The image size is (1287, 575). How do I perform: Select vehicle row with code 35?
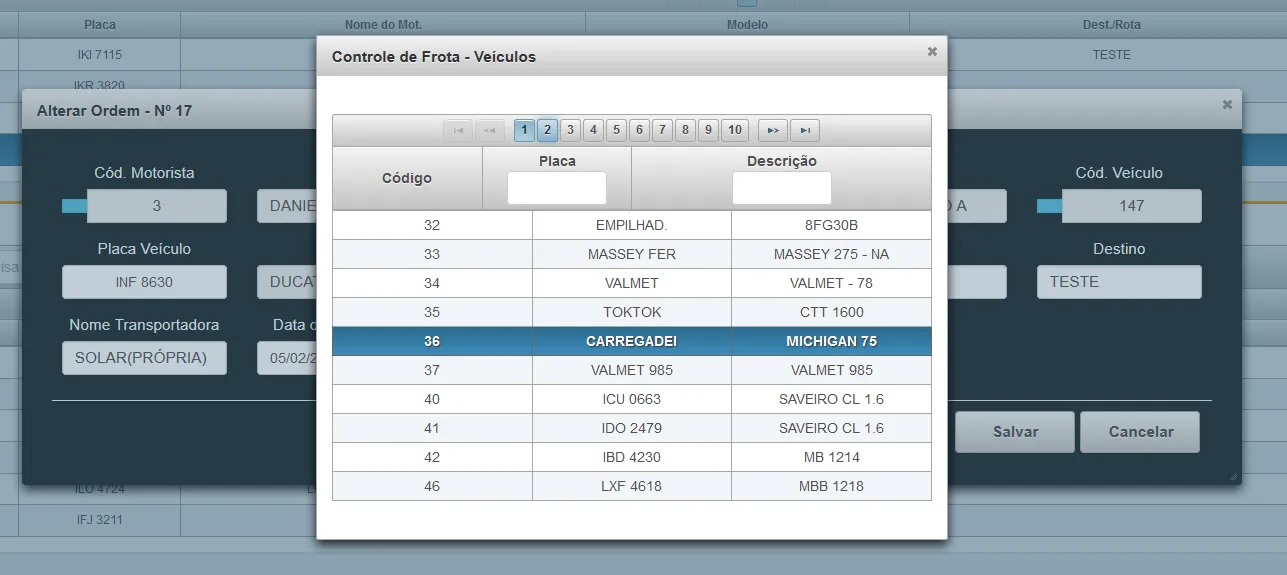[632, 312]
